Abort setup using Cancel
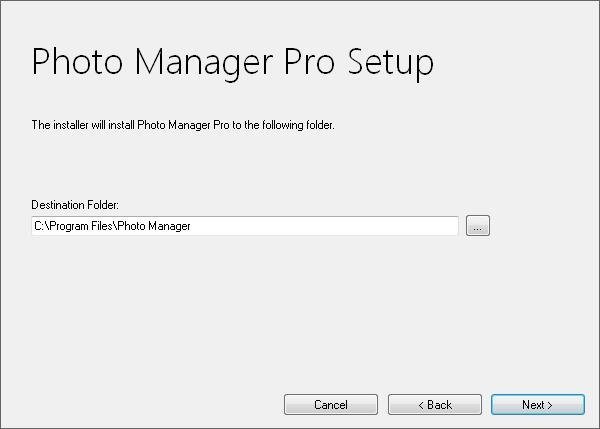Screen dimensions: 600x429 tap(331, 405)
